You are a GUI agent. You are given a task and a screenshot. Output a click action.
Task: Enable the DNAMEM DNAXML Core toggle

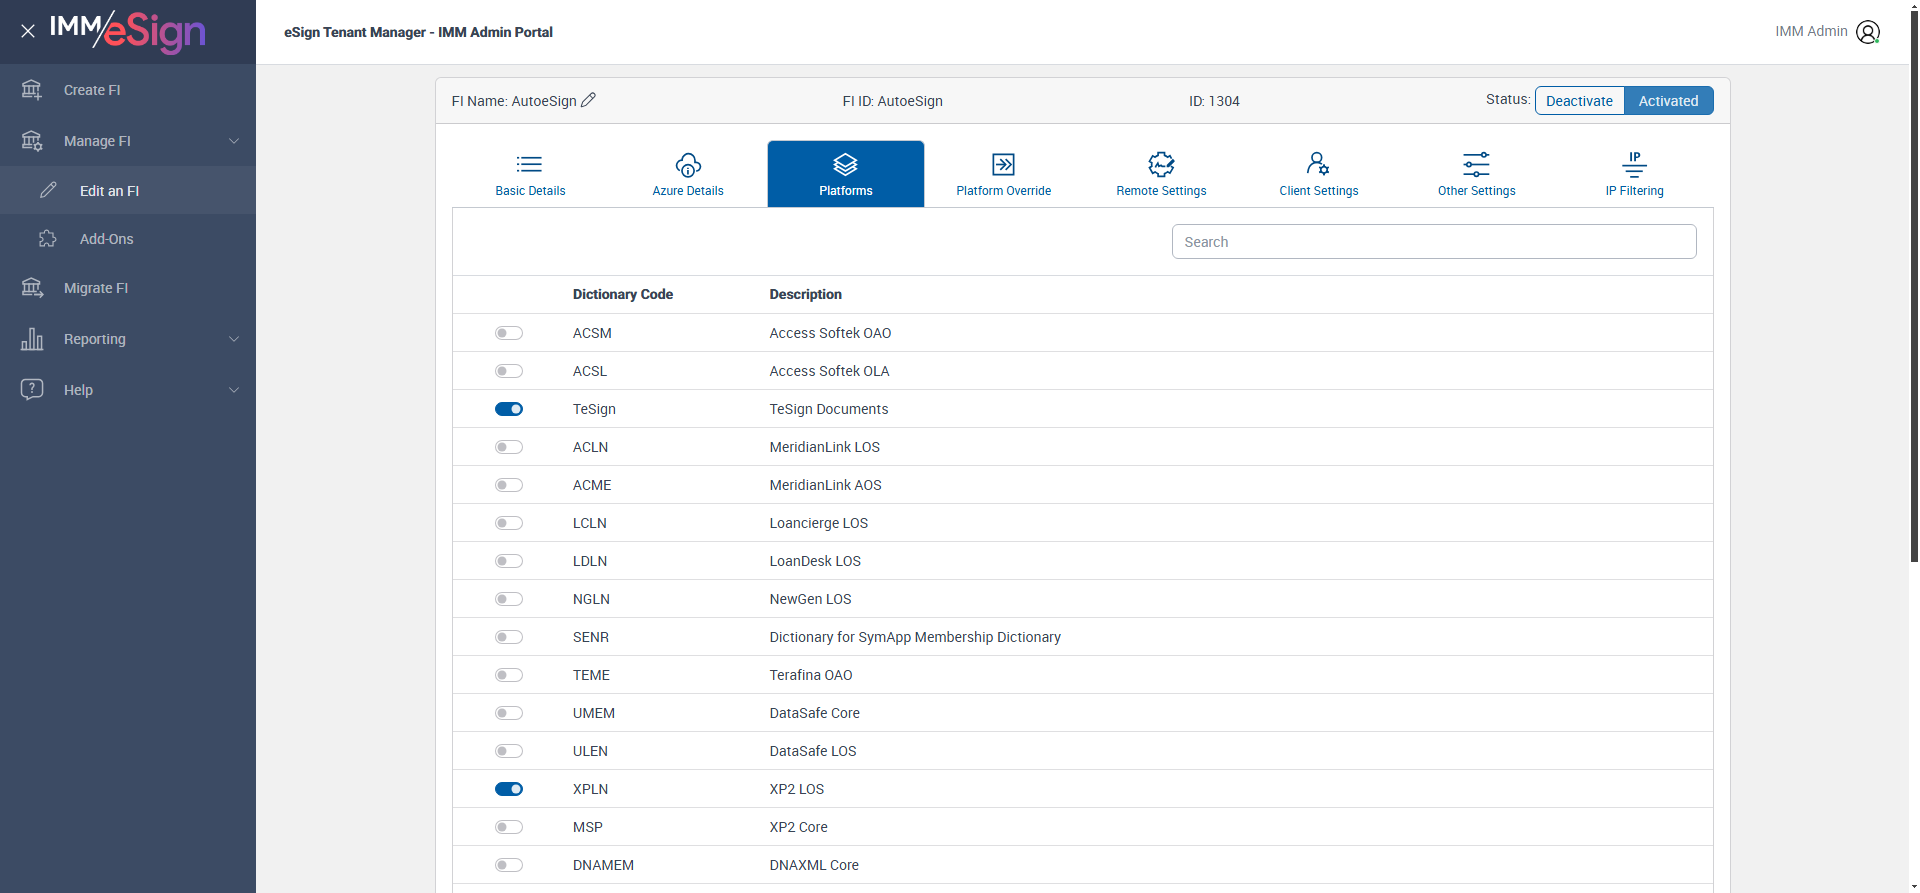(509, 865)
